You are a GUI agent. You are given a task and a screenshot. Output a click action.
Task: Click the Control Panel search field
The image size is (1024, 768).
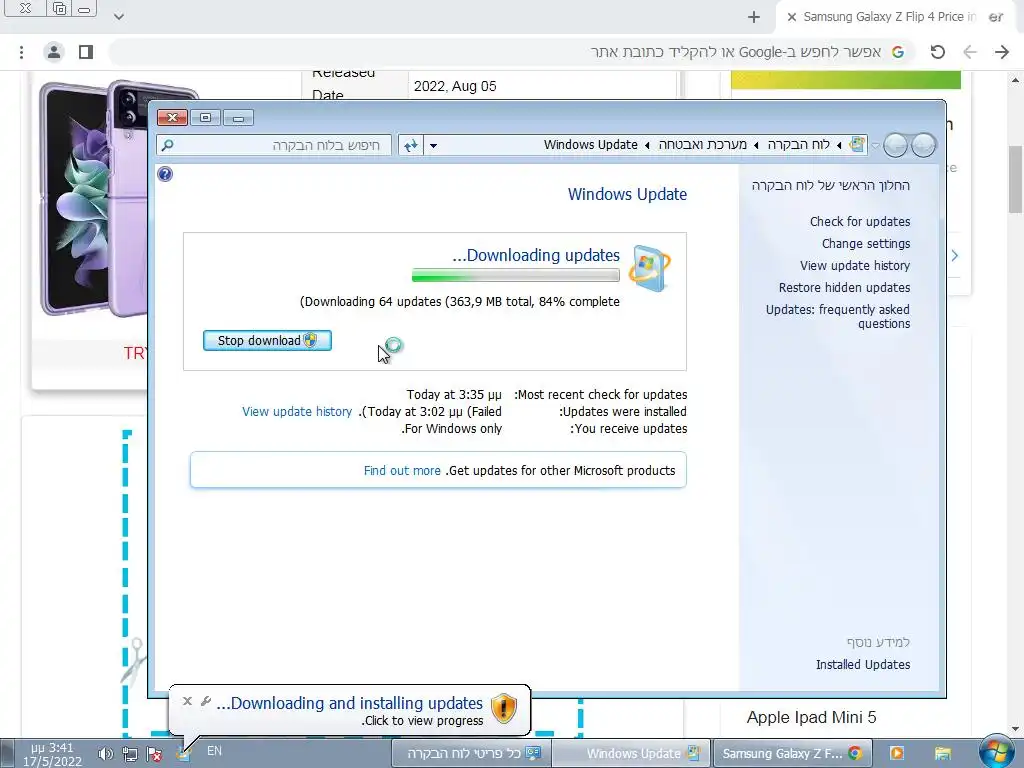274,145
